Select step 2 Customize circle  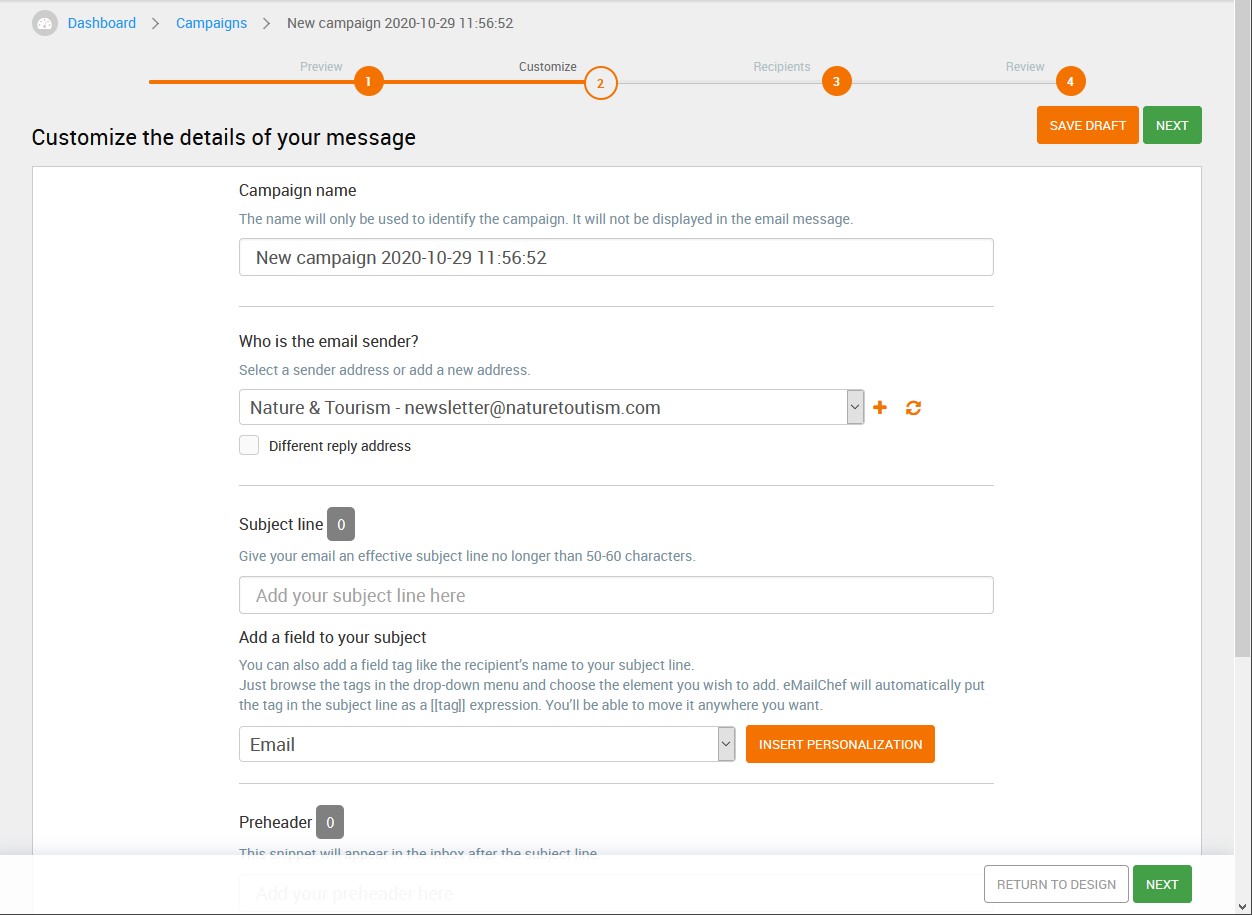tap(601, 83)
